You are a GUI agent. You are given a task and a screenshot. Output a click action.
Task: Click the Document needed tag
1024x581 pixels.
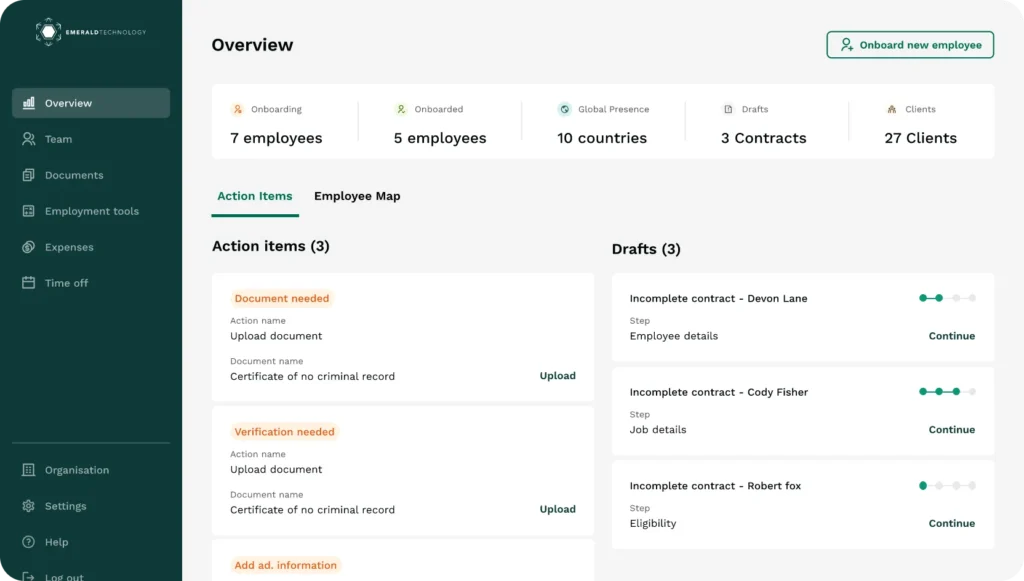click(281, 298)
